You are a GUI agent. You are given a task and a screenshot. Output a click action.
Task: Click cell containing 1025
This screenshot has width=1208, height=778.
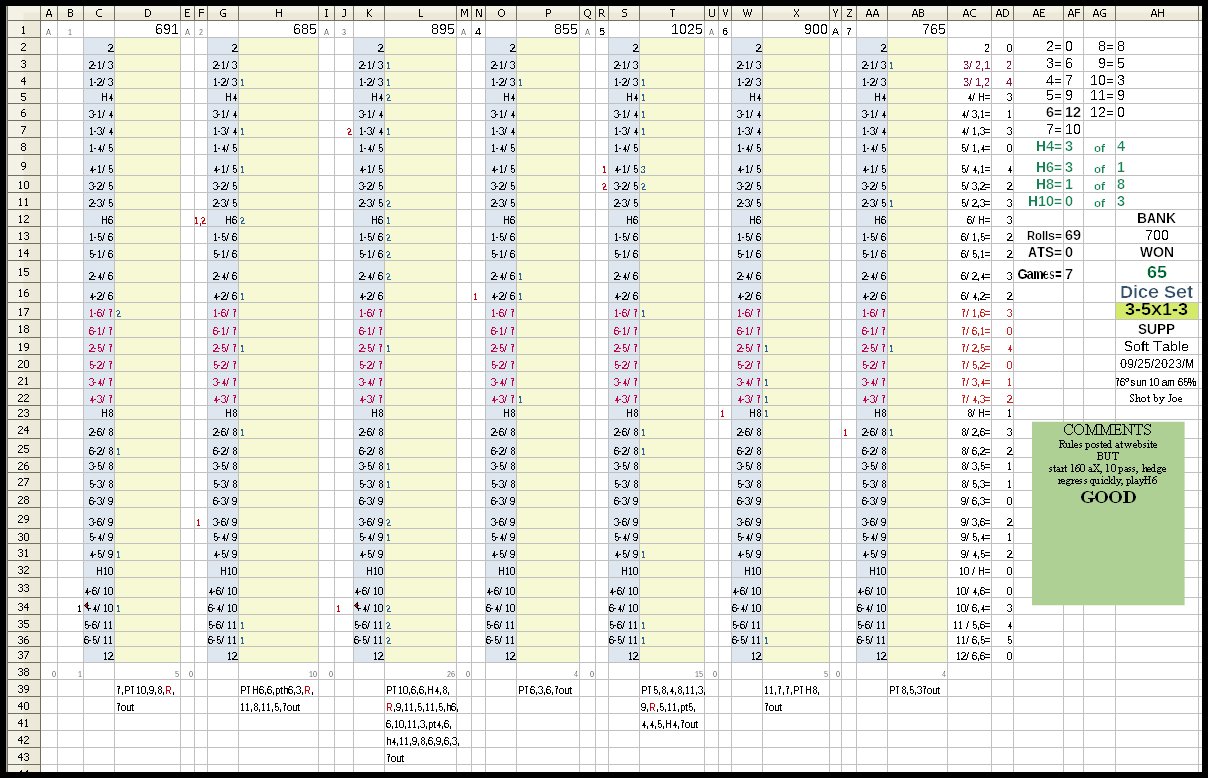point(671,30)
